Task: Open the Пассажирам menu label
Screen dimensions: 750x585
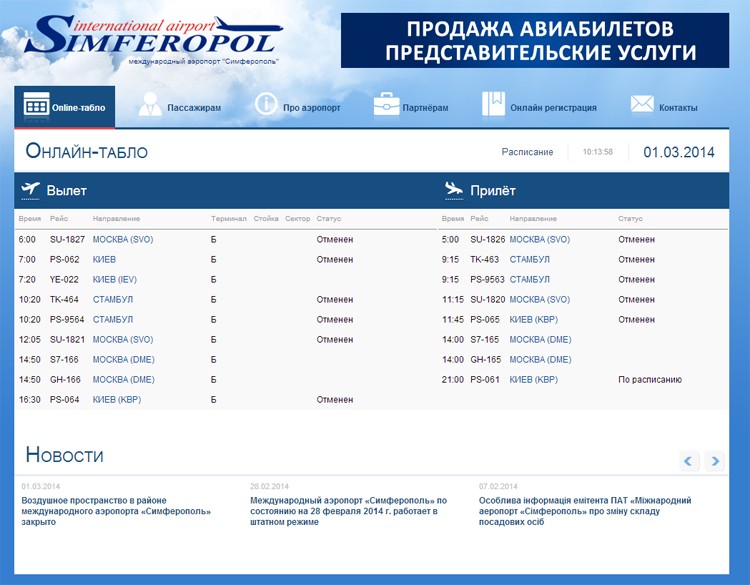Action: click(194, 108)
